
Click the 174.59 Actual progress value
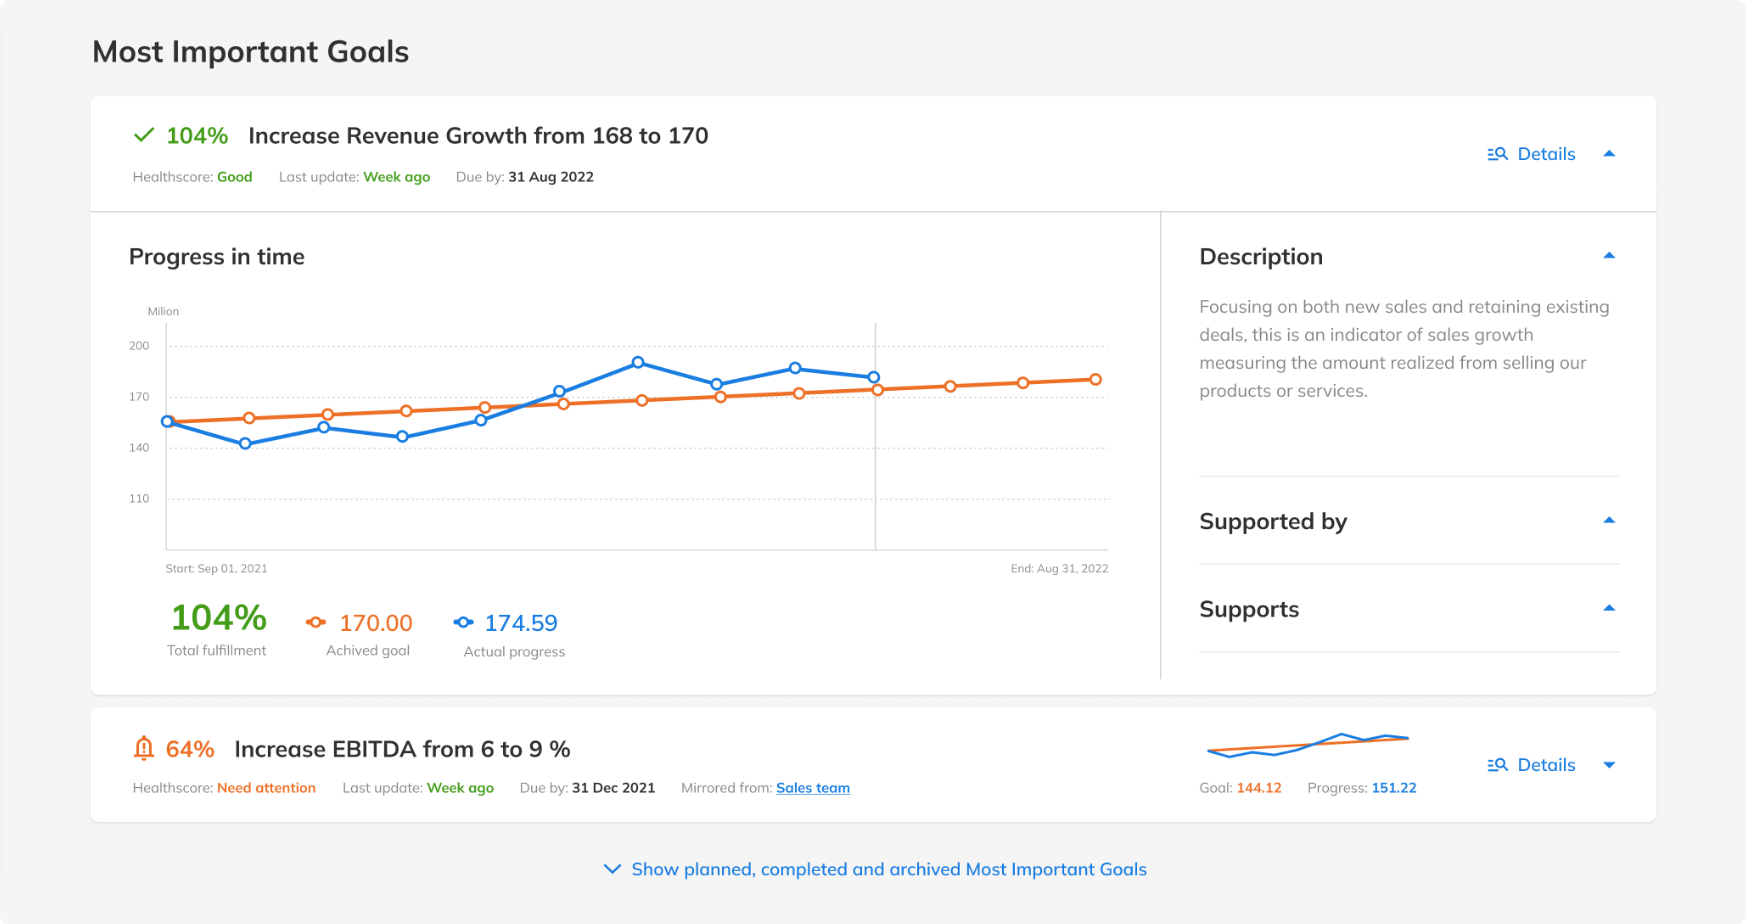click(521, 623)
